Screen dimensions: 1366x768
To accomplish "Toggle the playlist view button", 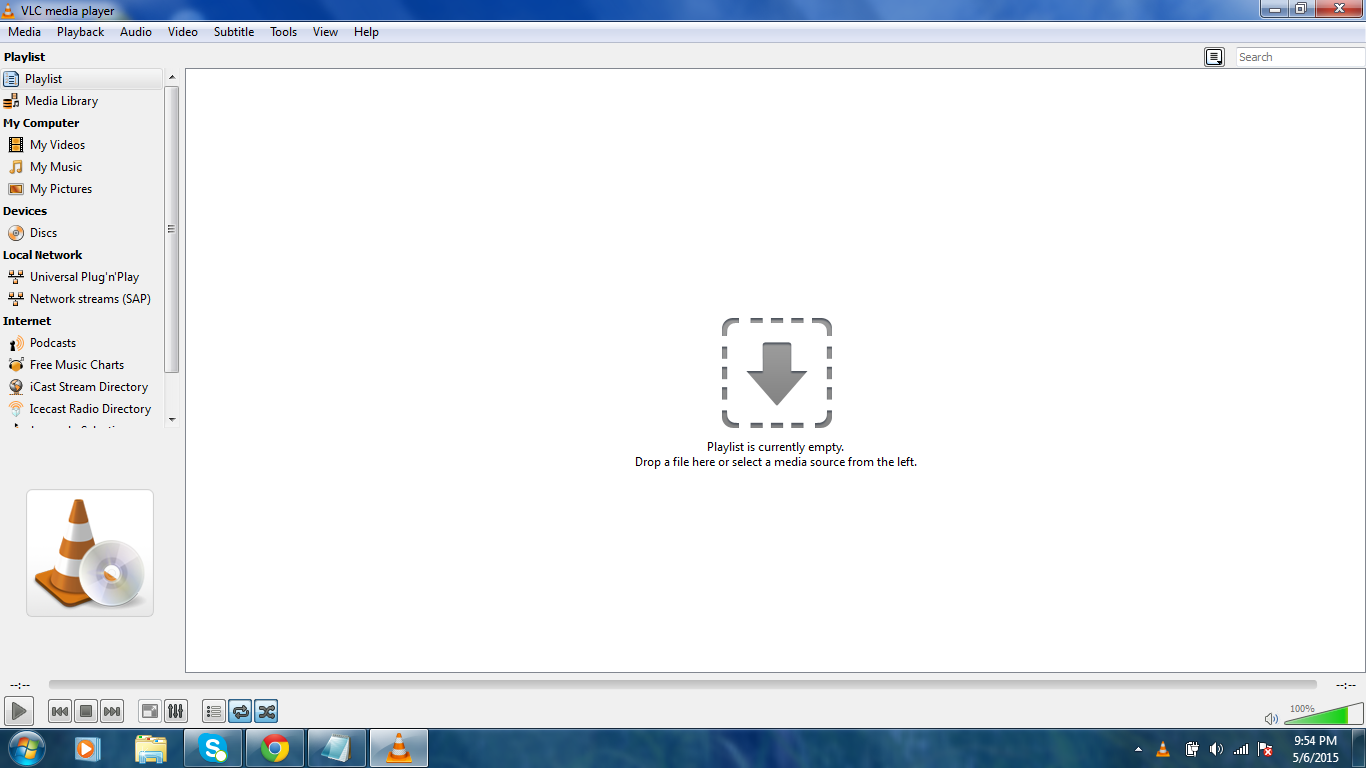I will 214,711.
